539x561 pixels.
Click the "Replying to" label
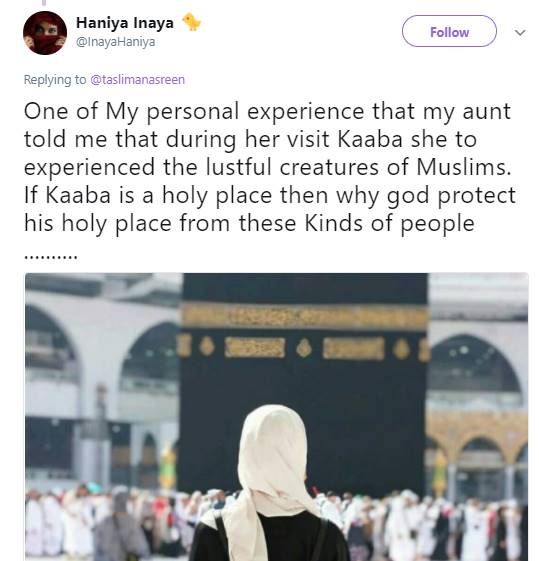click(x=55, y=79)
